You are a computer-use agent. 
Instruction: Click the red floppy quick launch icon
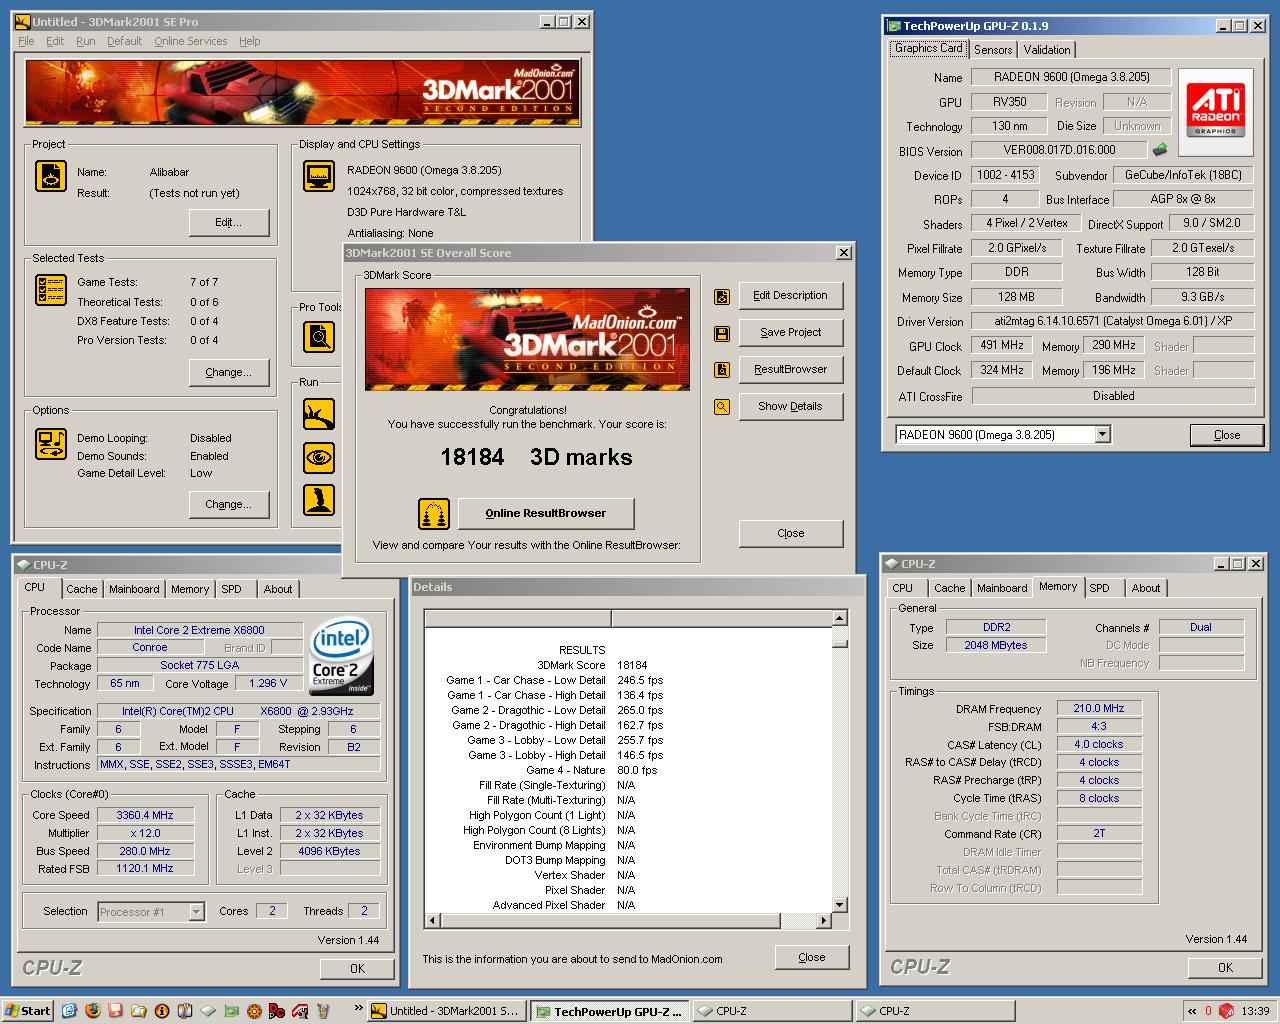coord(115,1011)
